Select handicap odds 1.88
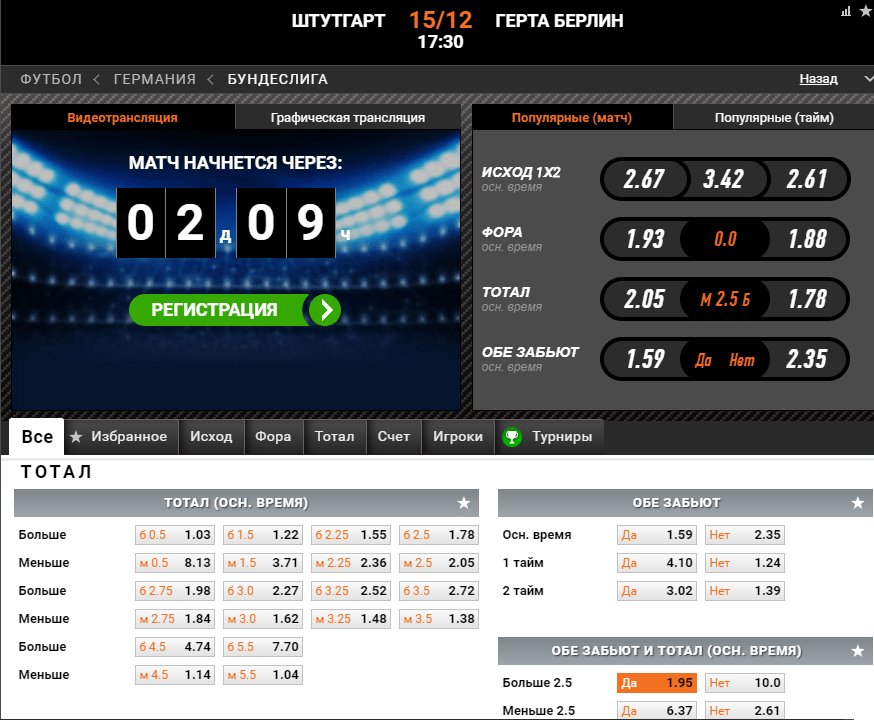Image resolution: width=874 pixels, height=720 pixels. pos(807,239)
